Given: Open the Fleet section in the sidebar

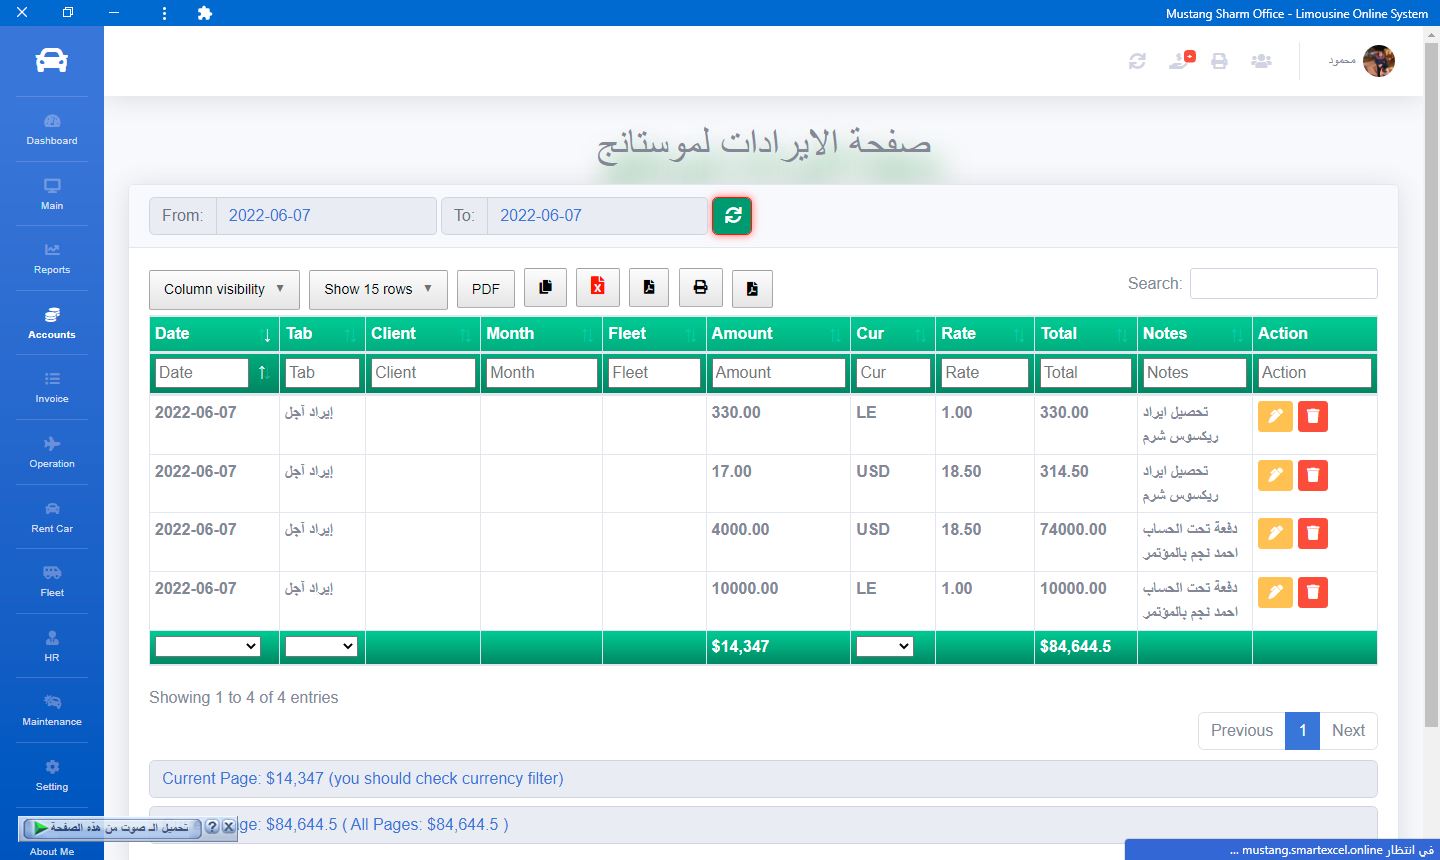Looking at the screenshot, I should [52, 581].
